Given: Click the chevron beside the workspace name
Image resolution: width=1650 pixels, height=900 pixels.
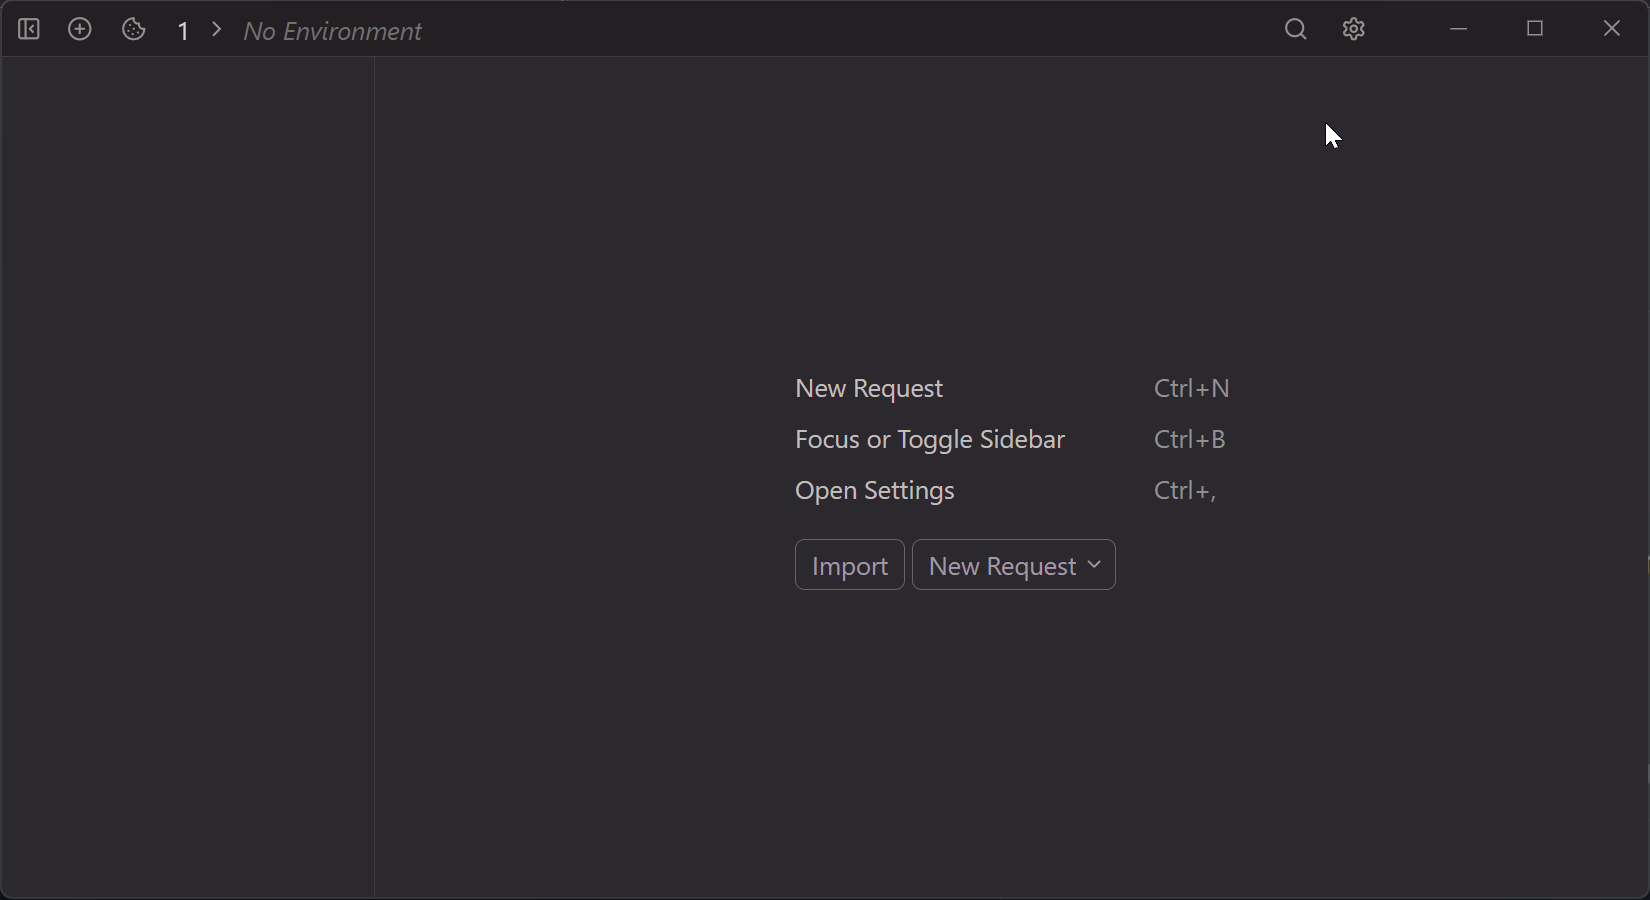Looking at the screenshot, I should coord(216,30).
